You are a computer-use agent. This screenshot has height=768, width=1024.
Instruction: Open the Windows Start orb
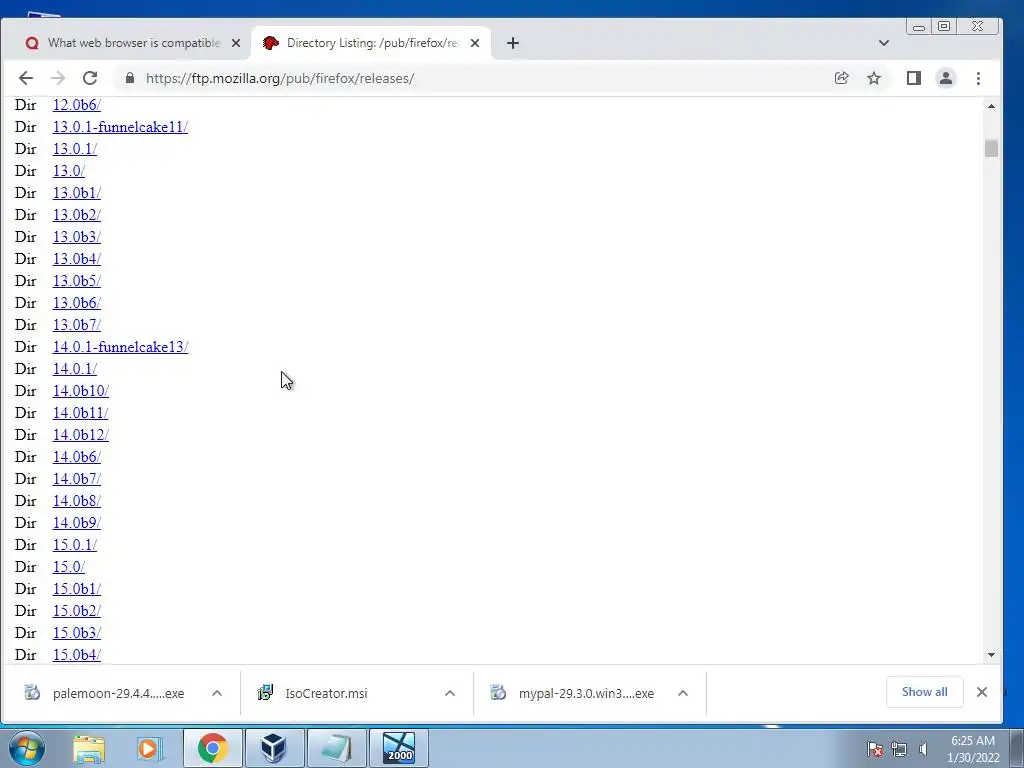click(x=25, y=748)
